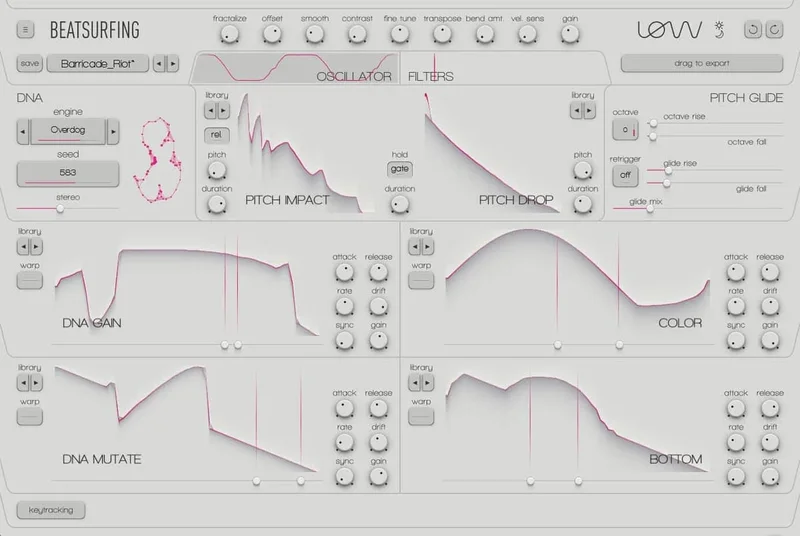Click Color library next arrow

[x=428, y=247]
